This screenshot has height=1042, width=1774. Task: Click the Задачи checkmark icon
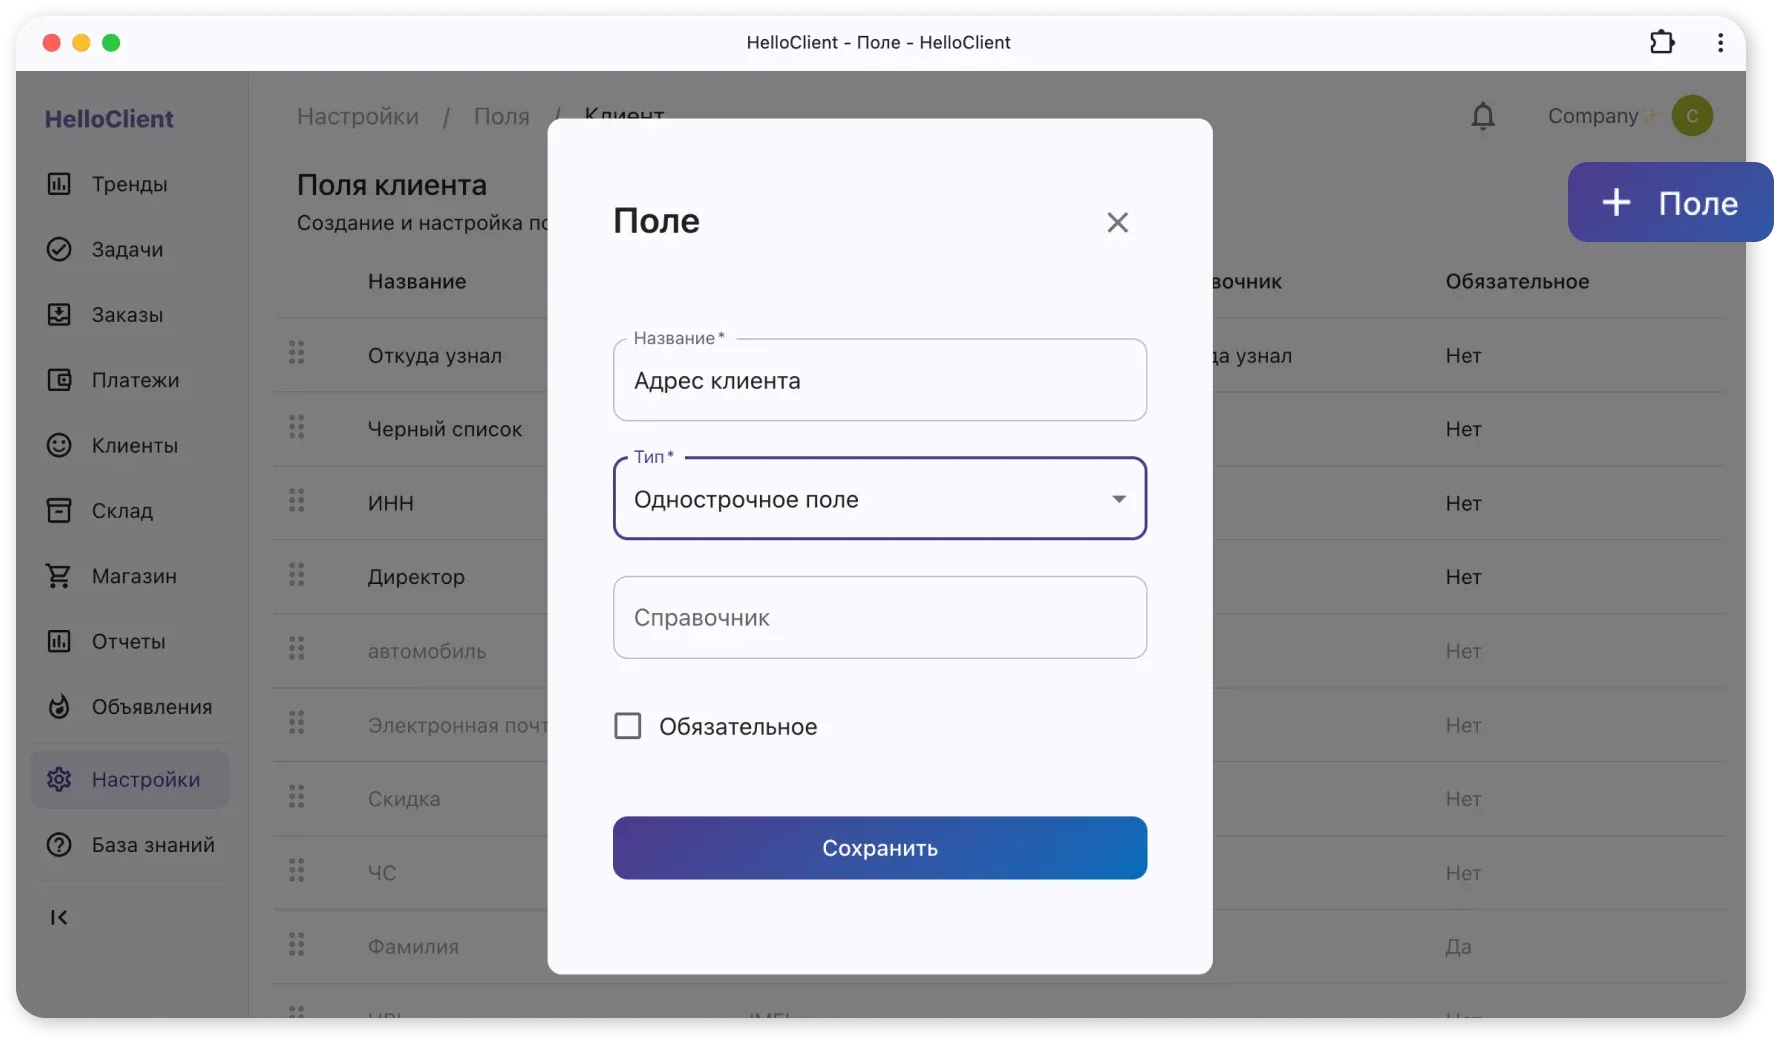(59, 249)
